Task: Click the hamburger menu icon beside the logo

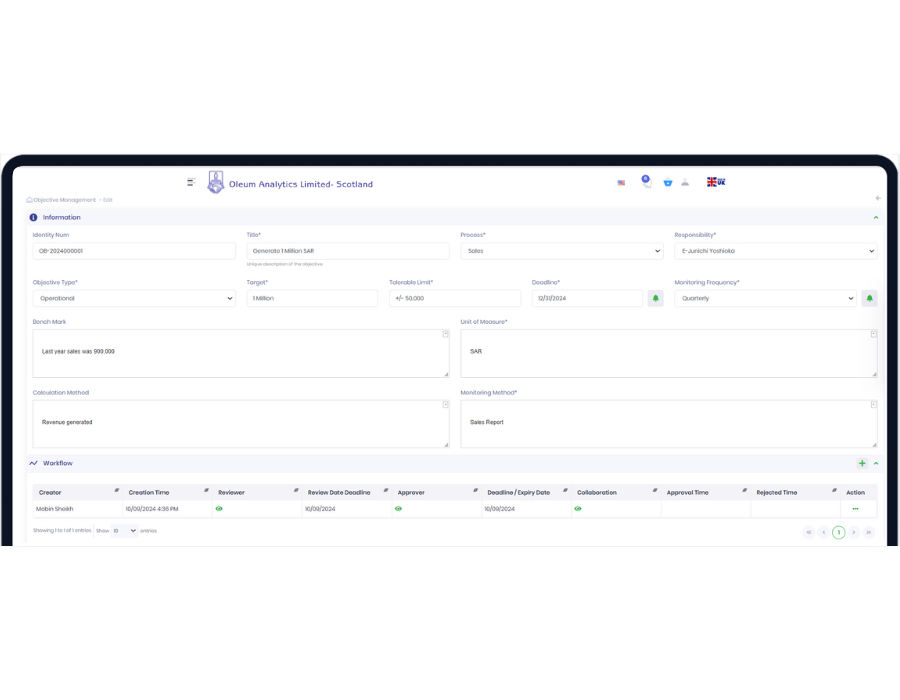Action: pyautogui.click(x=191, y=182)
